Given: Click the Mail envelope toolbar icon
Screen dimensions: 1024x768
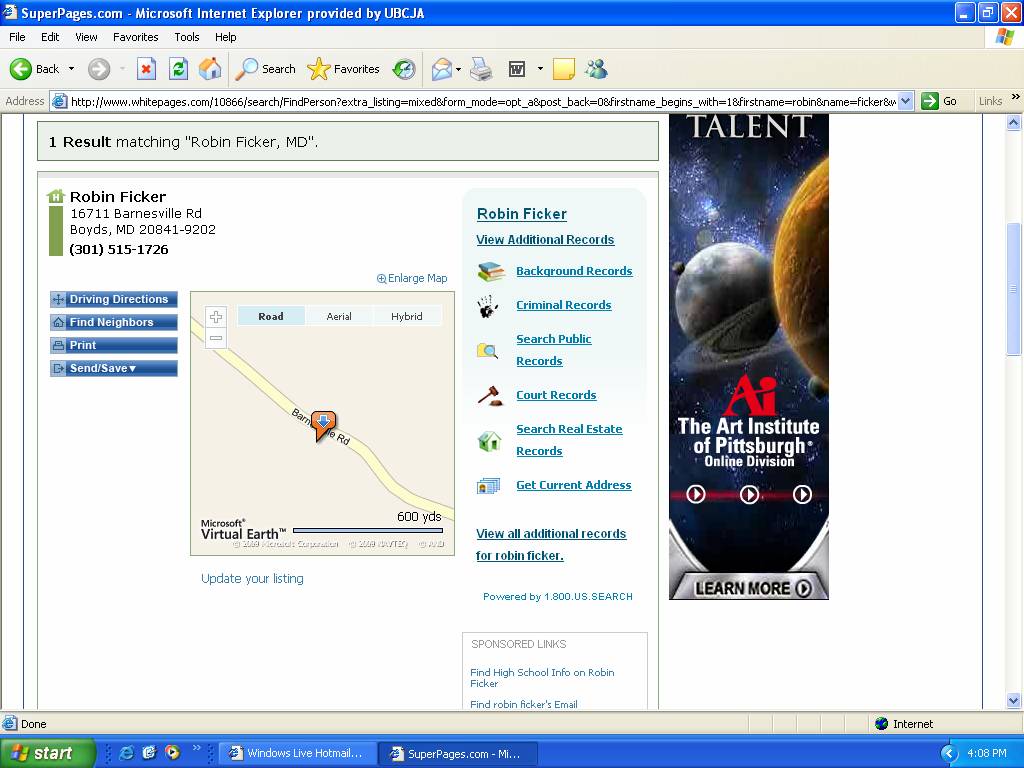Looking at the screenshot, I should coord(442,69).
